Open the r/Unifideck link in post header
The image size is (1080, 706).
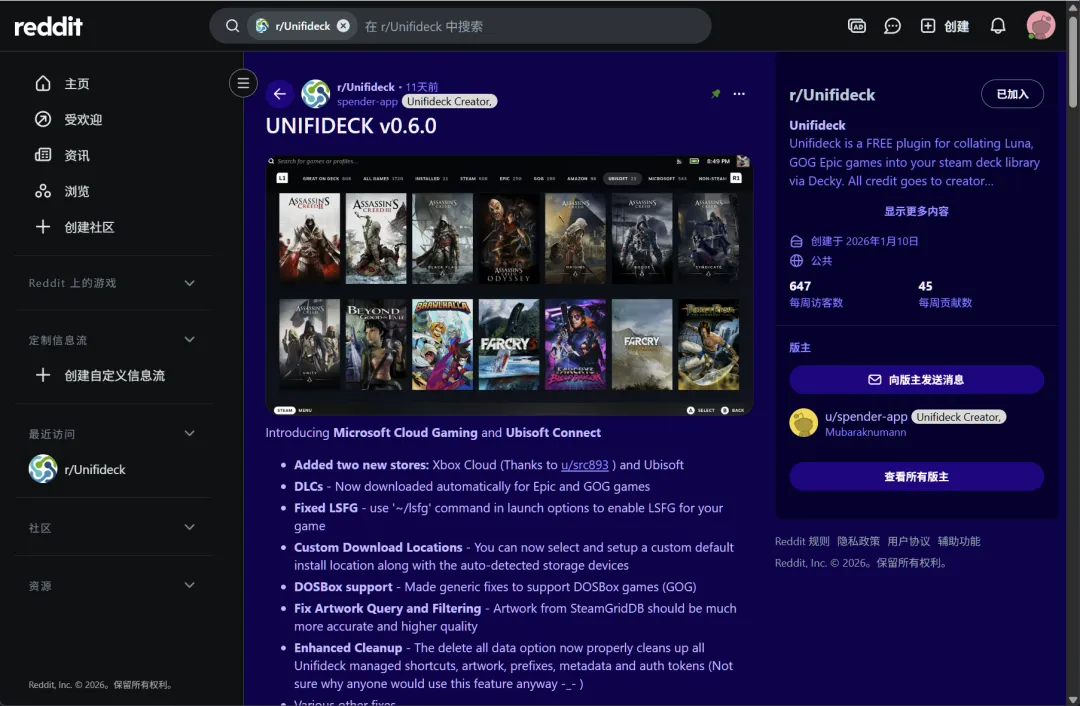click(366, 87)
